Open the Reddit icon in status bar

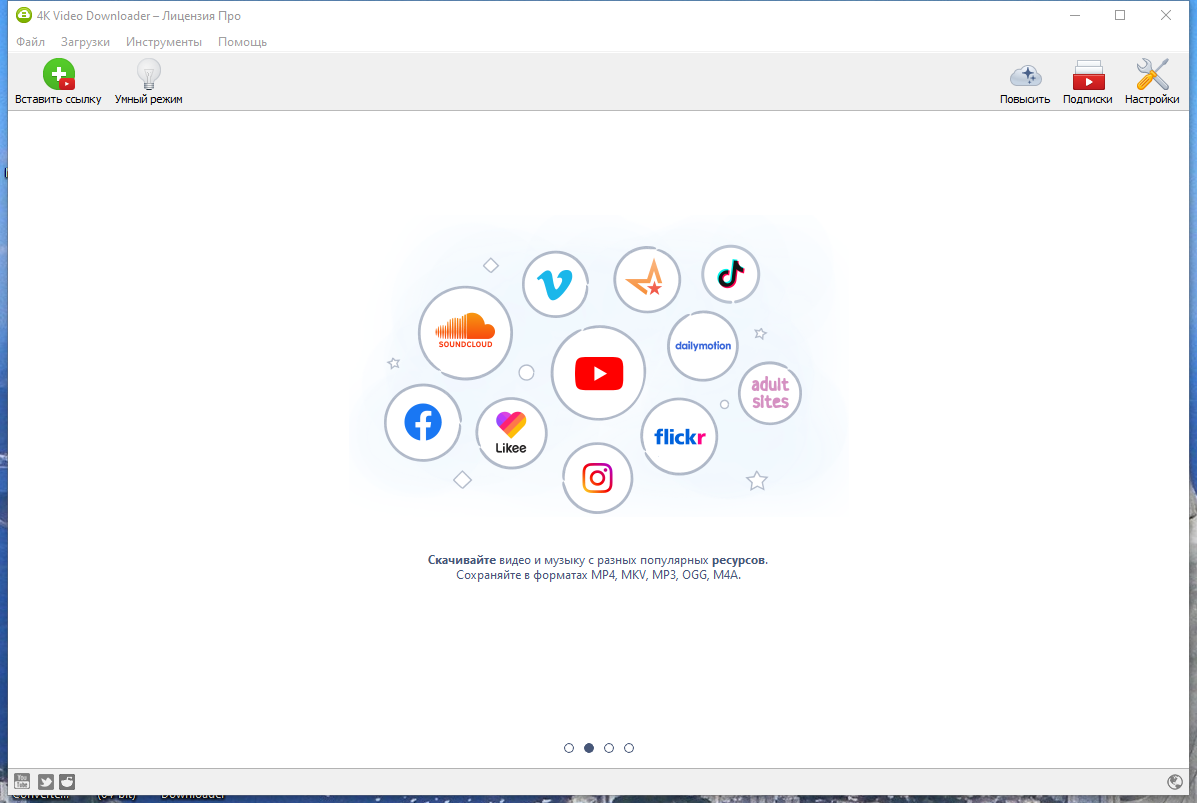[67, 781]
